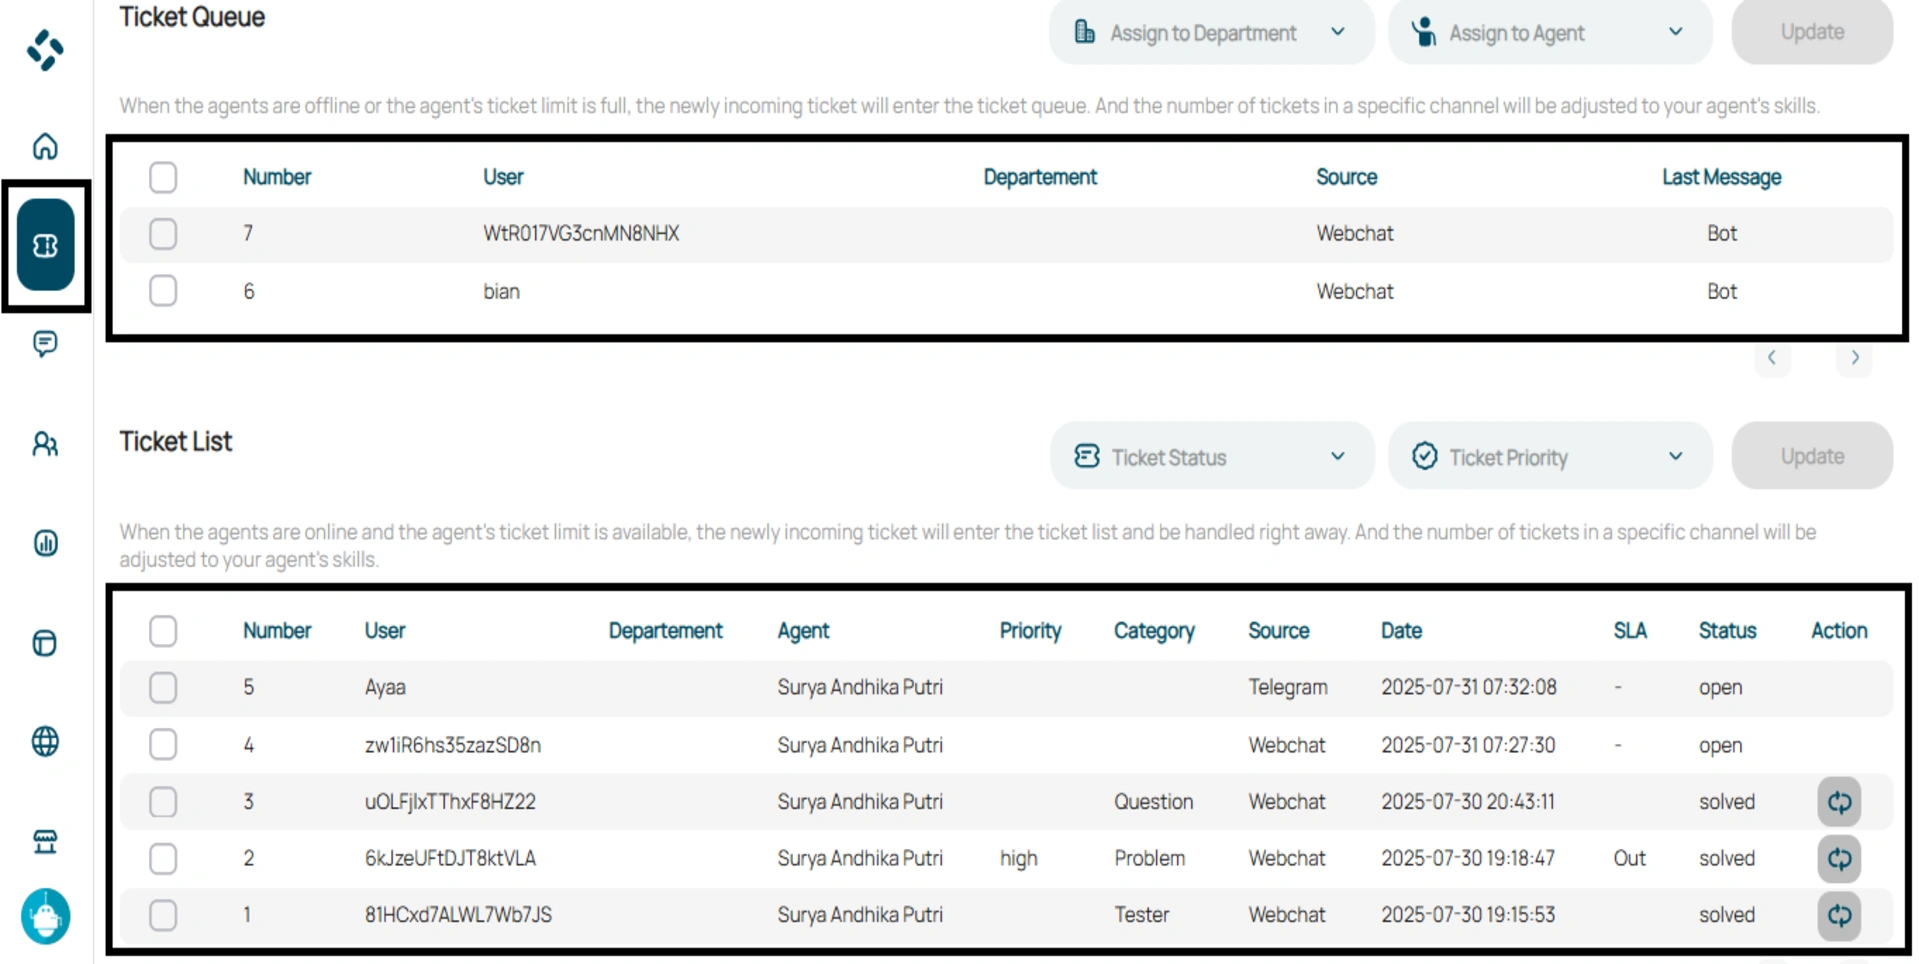Image resolution: width=1919 pixels, height=964 pixels.
Task: Go to the Home dashboard icon
Action: coord(45,147)
